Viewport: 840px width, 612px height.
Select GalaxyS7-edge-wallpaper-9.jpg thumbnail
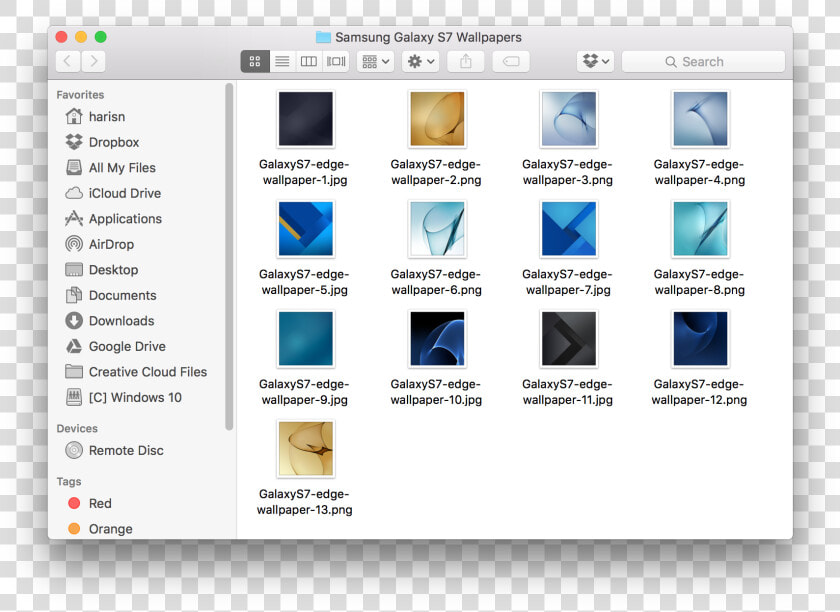[x=305, y=339]
